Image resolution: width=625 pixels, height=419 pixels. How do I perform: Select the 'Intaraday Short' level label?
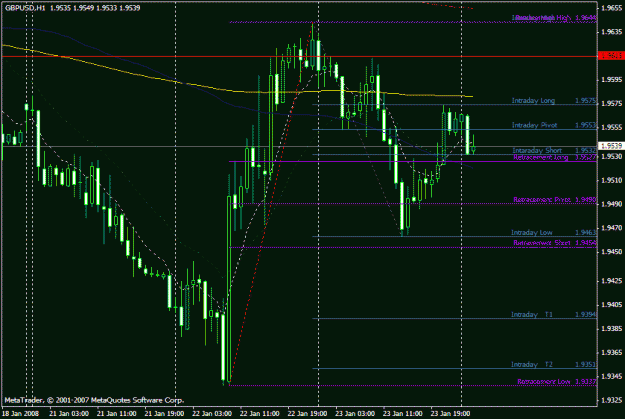click(537, 150)
